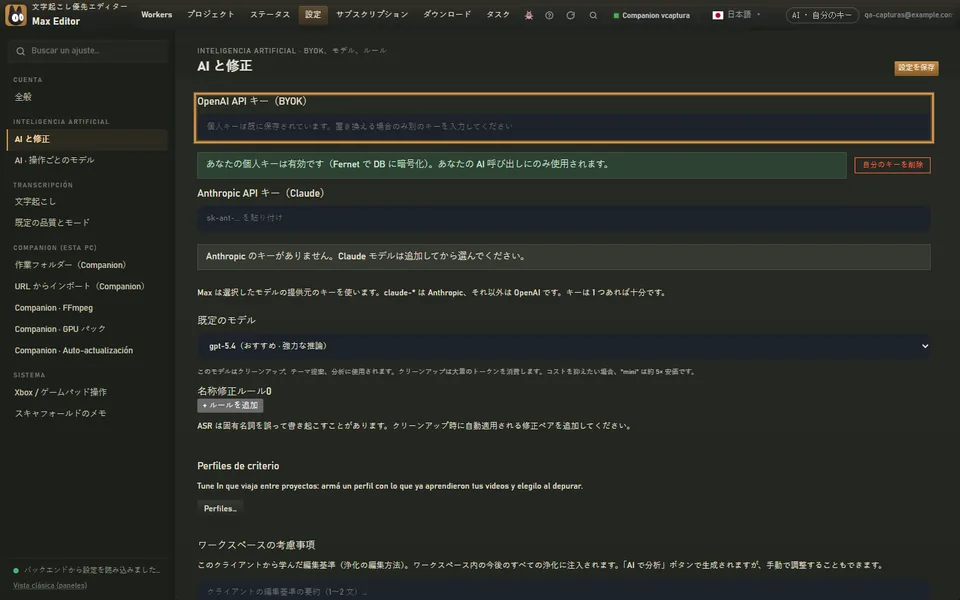The image size is (960, 600).
Task: Select AI と修正 in the sidebar
Action: (x=87, y=139)
